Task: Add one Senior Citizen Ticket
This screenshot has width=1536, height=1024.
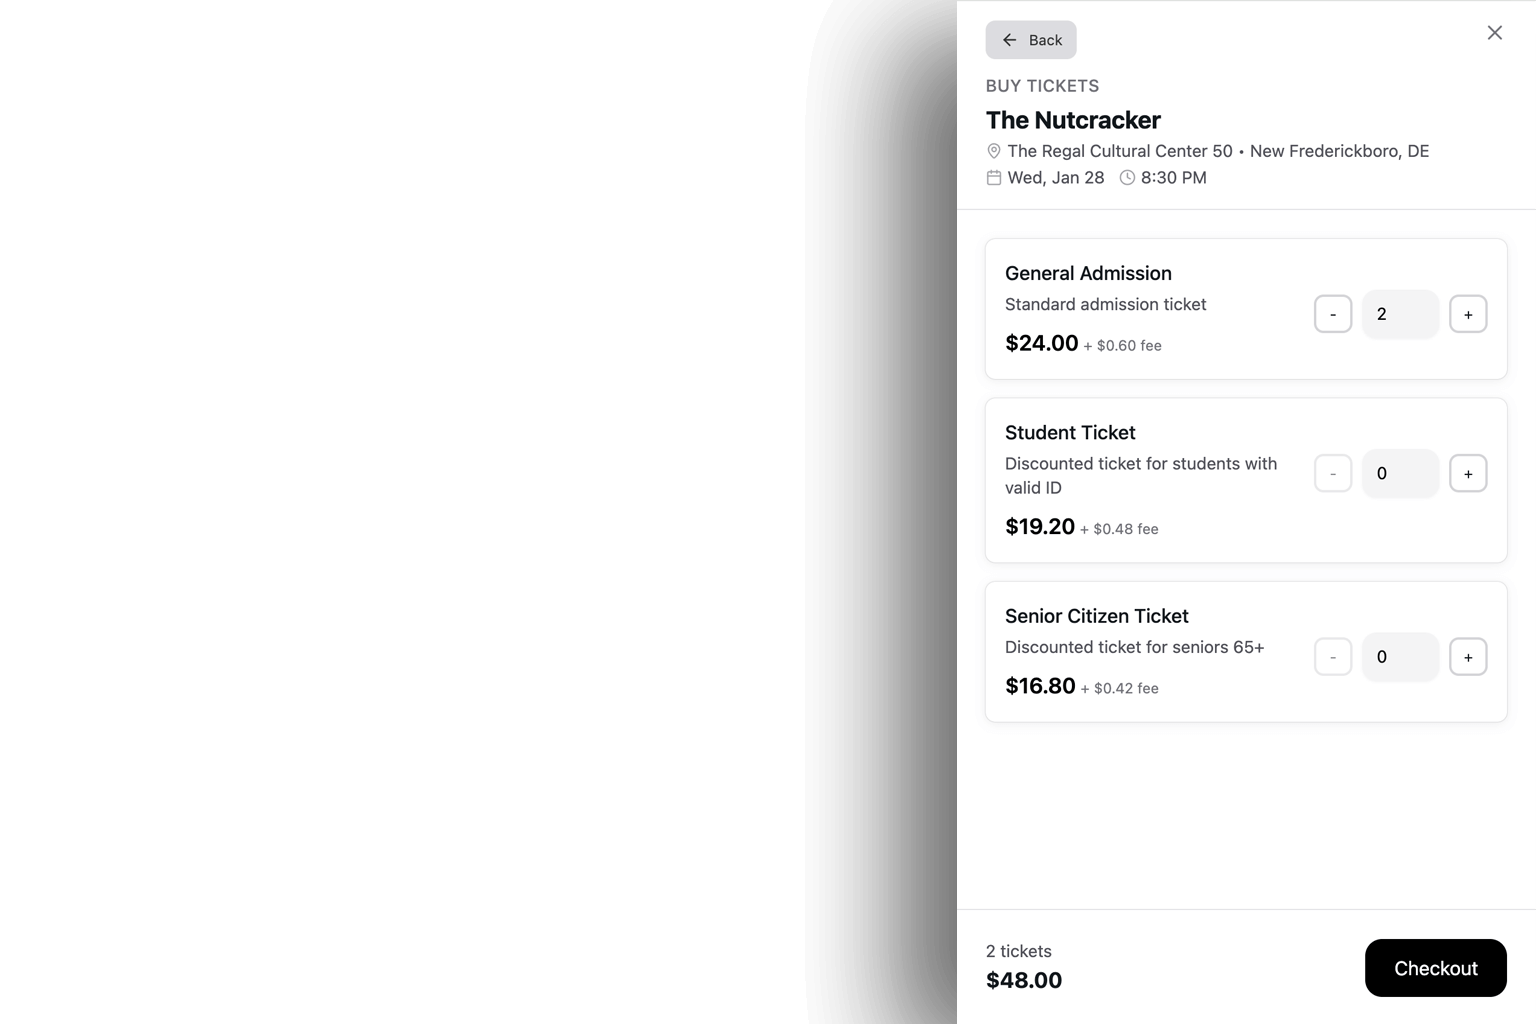Action: (x=1467, y=657)
